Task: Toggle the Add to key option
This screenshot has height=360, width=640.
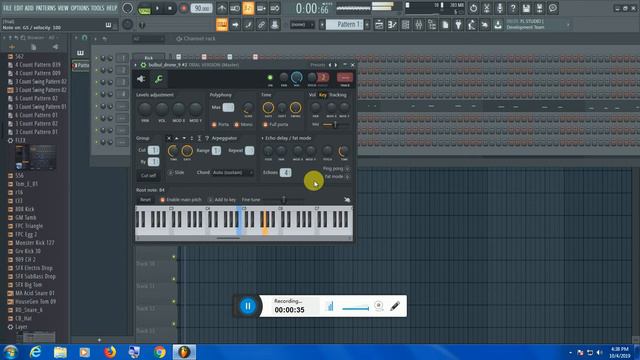Action: pyautogui.click(x=210, y=200)
